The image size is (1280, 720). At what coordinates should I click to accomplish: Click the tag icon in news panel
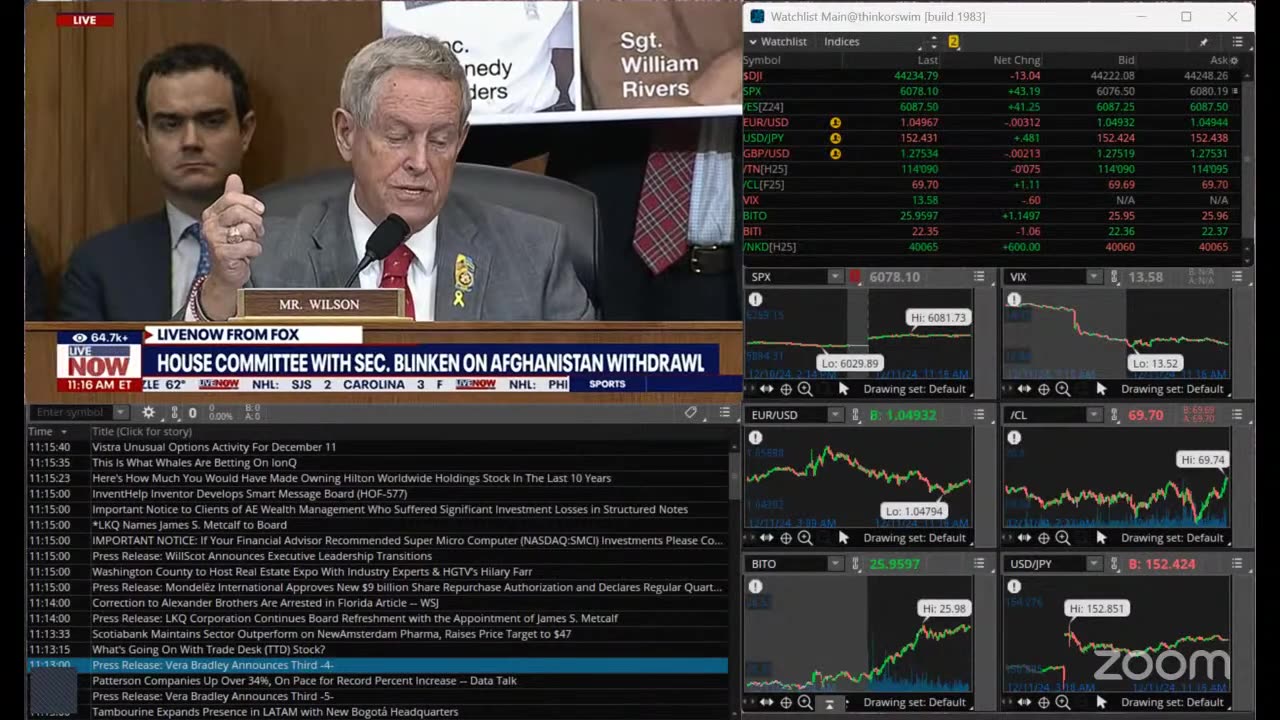[x=691, y=412]
